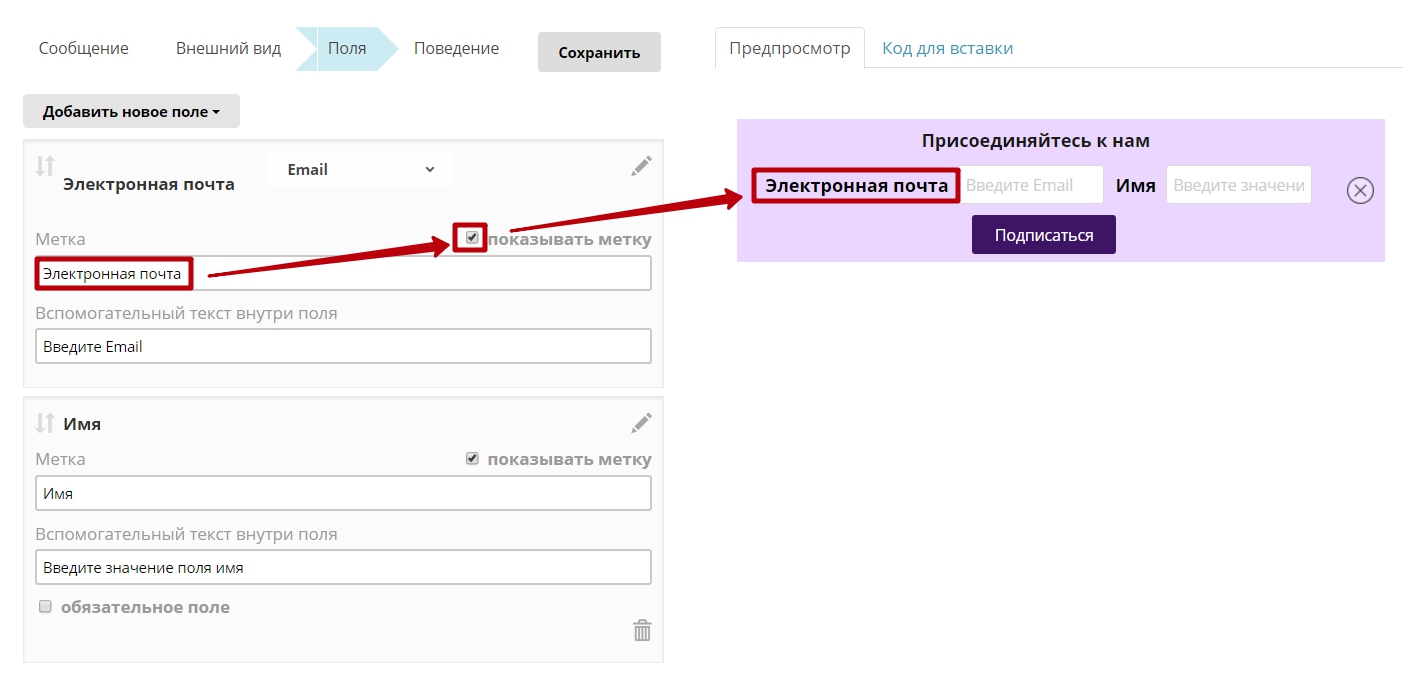Screen dimensions: 1403x676
Task: Click reorder arrows icon next to Имя
Action: 44,423
